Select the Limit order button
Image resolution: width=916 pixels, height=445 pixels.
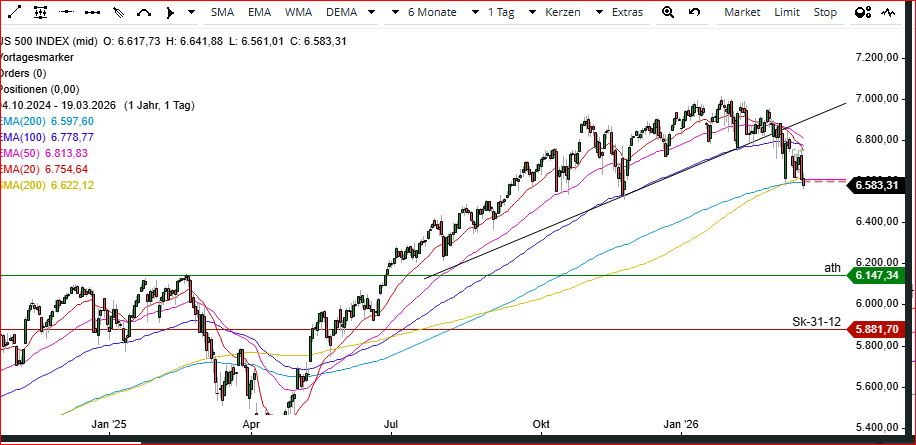click(x=787, y=13)
